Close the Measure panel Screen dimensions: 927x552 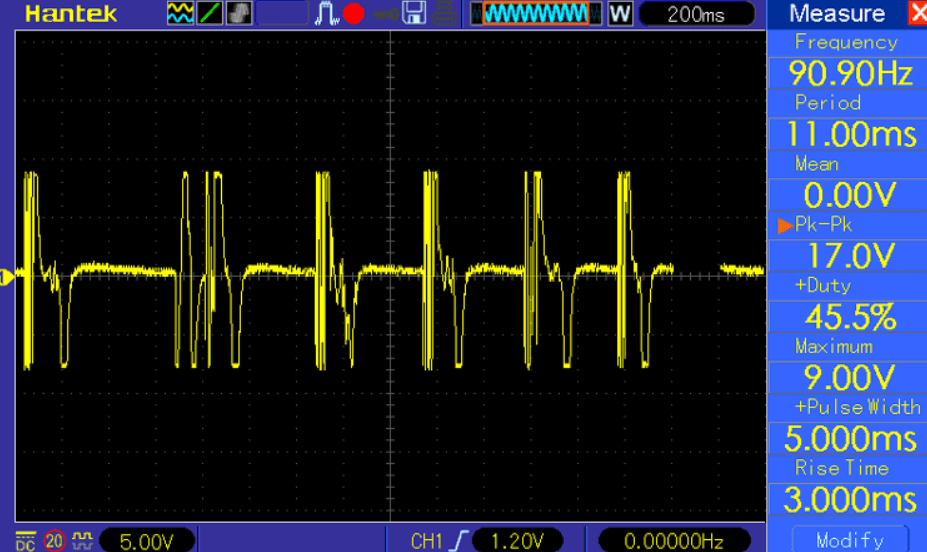916,14
